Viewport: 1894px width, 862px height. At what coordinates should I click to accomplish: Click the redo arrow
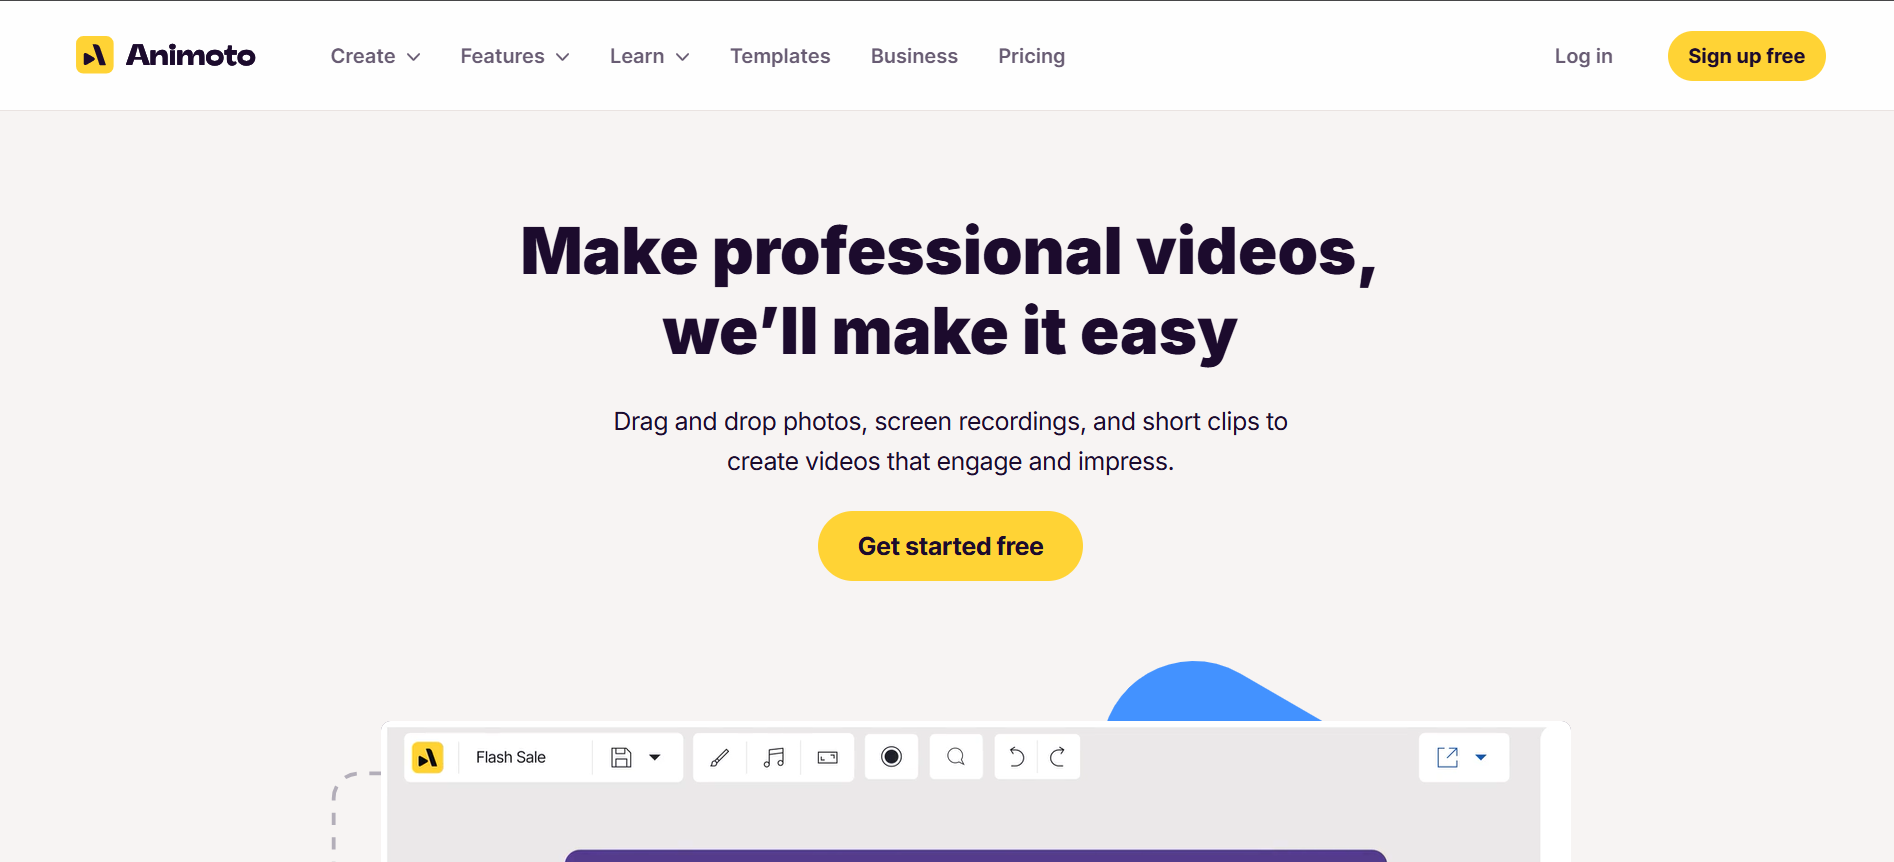[1058, 757]
